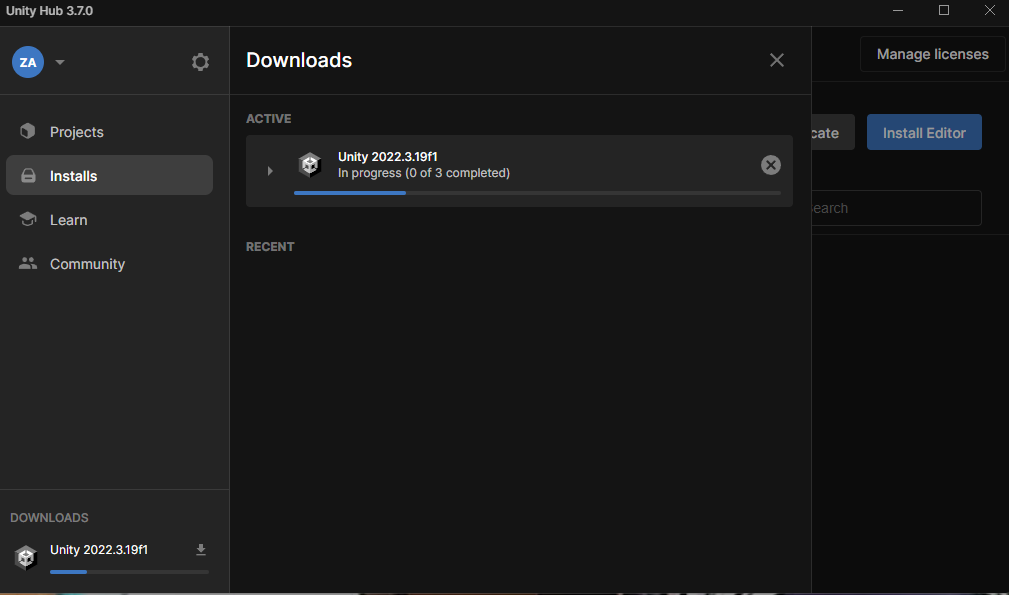Click the Learn graduation cap icon
Viewport: 1009px width, 595px height.
point(28,220)
